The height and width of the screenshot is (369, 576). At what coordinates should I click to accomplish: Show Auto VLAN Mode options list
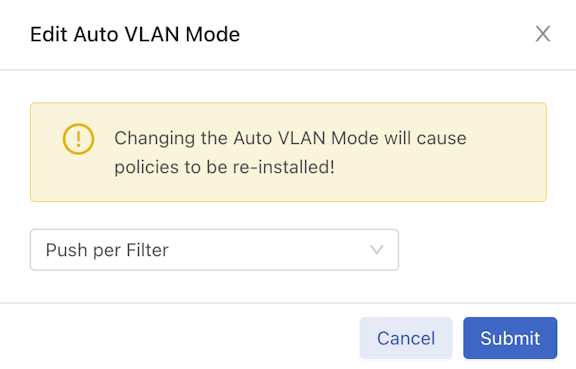coord(214,250)
